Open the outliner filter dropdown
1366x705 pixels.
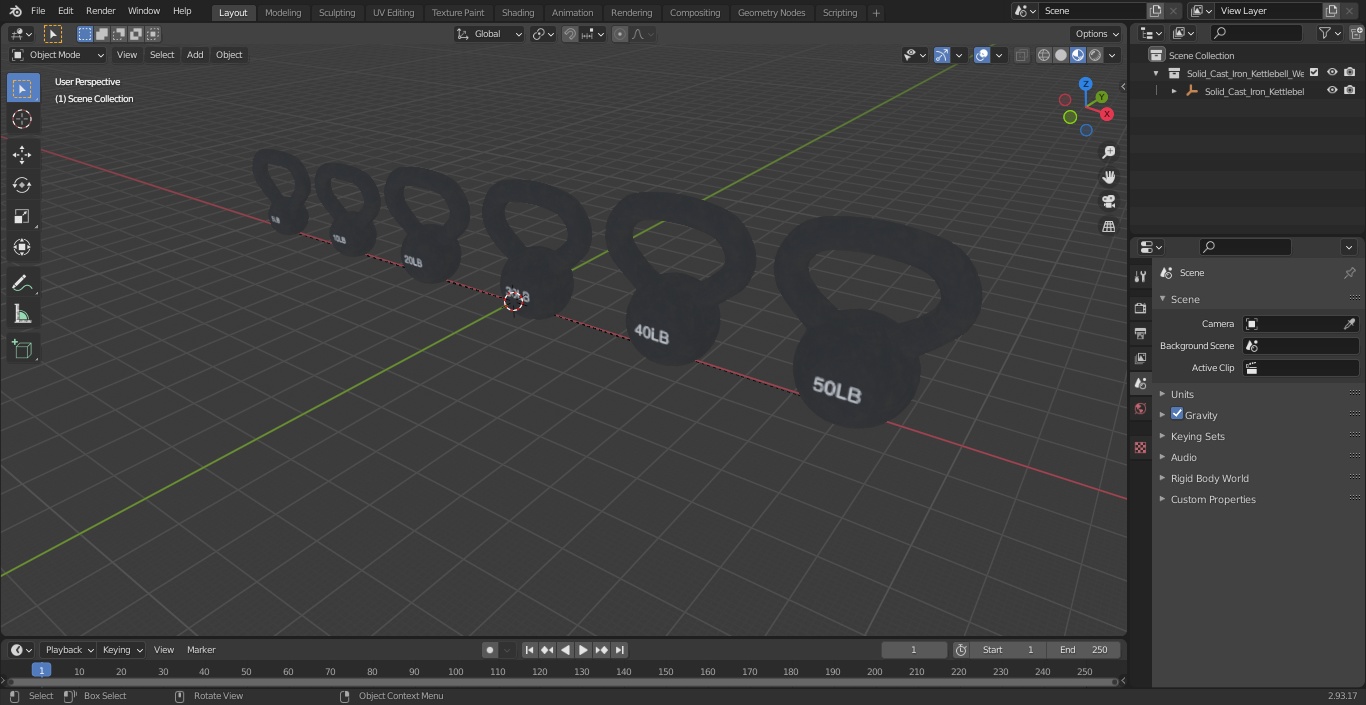(x=1329, y=33)
